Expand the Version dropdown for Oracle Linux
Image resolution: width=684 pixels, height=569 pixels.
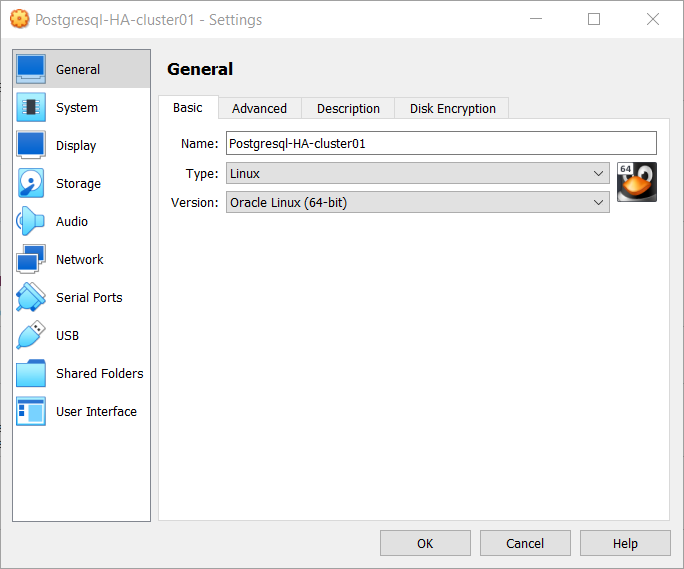pyautogui.click(x=417, y=203)
